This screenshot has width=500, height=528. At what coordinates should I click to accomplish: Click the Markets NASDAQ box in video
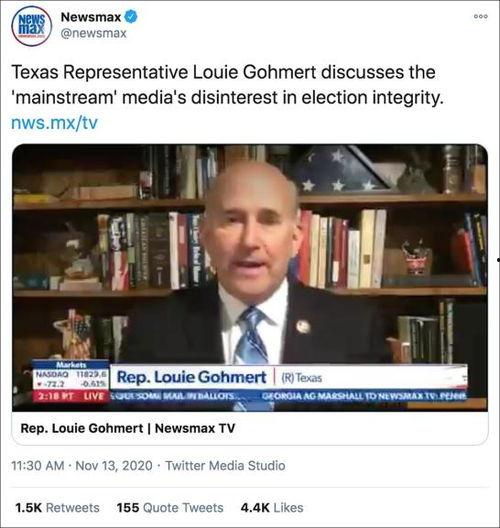point(71,375)
